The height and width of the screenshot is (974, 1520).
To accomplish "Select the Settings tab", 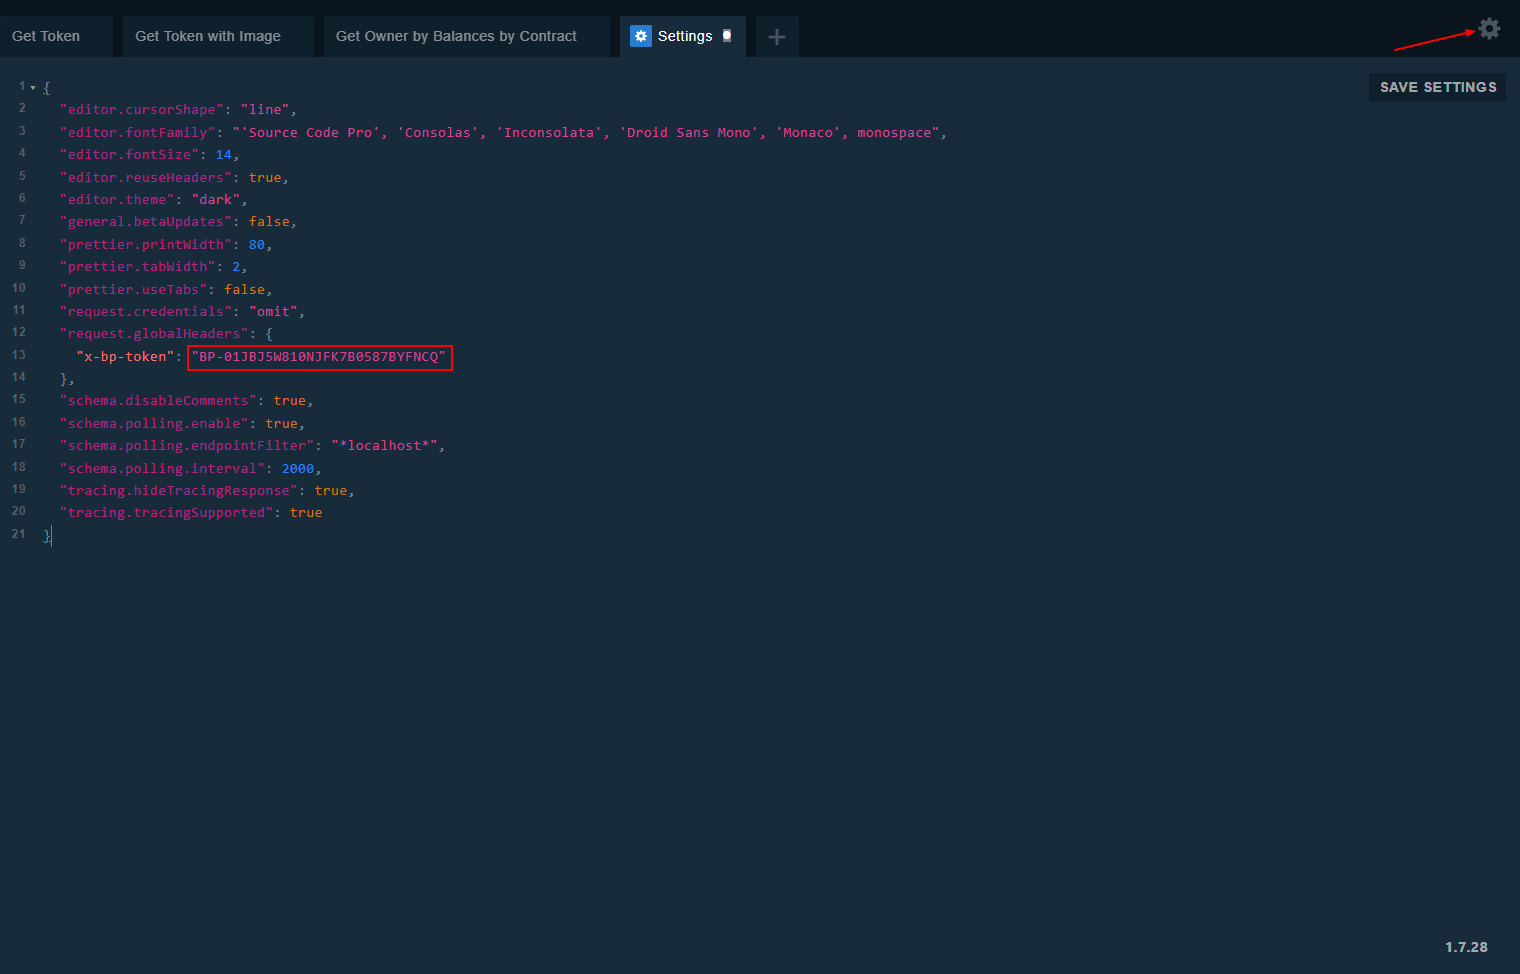I will [x=683, y=36].
